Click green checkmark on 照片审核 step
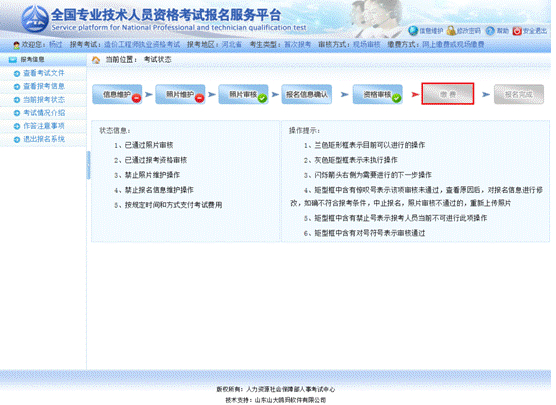The height and width of the screenshot is (405, 556). [x=262, y=98]
